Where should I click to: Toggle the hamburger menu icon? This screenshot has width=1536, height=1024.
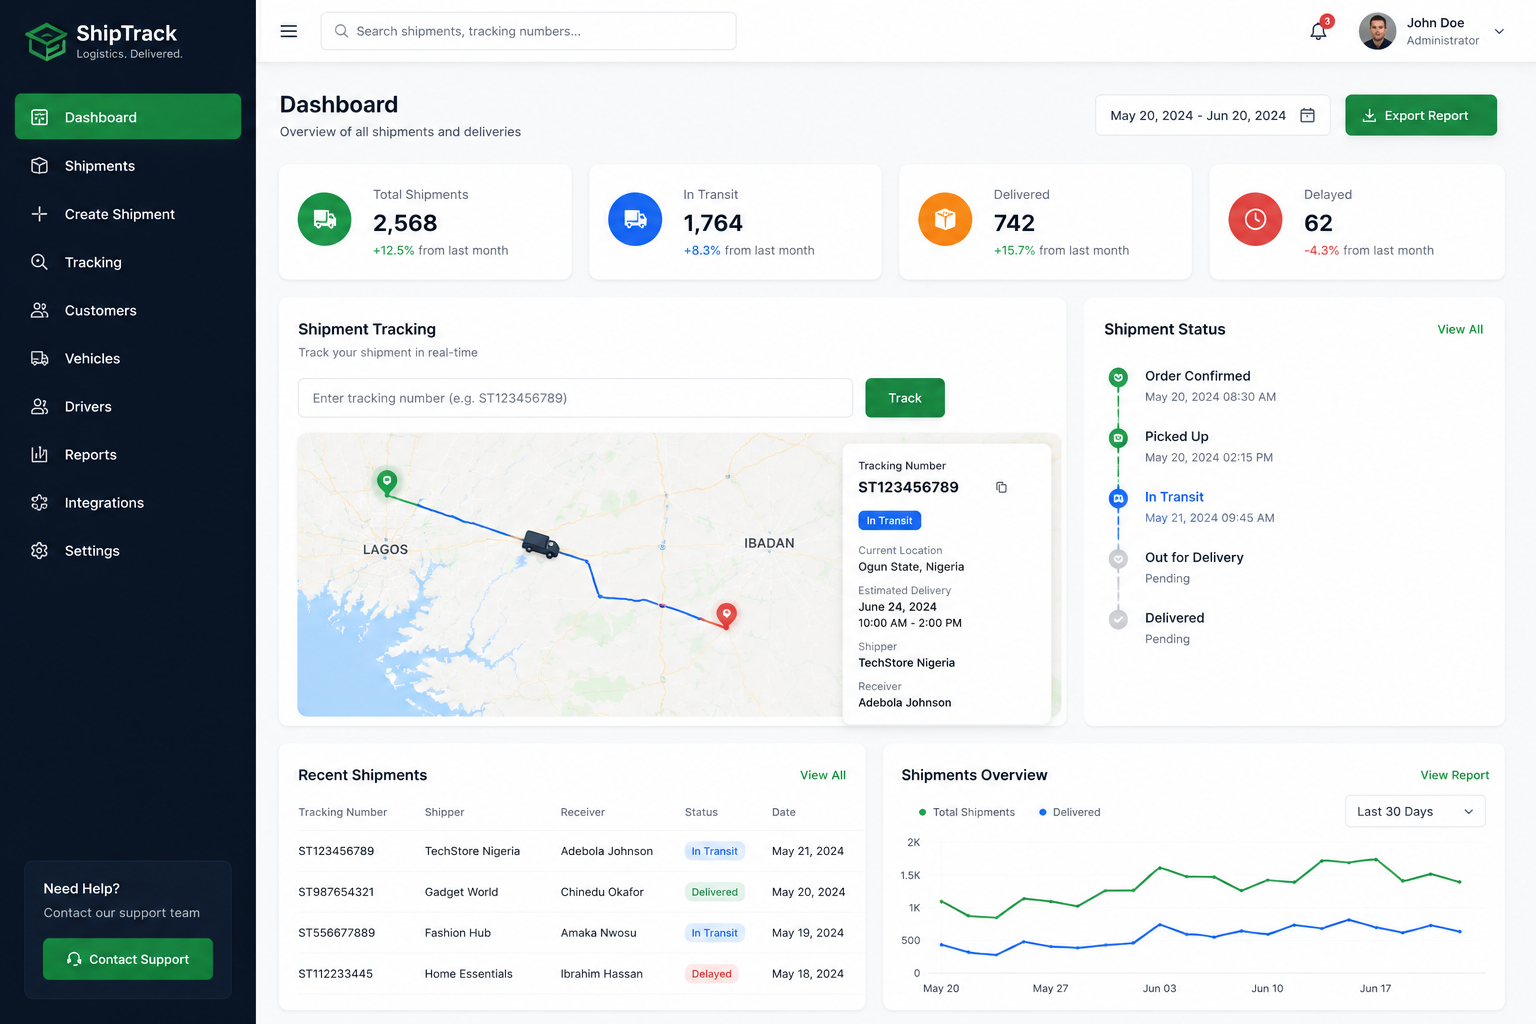(x=289, y=31)
